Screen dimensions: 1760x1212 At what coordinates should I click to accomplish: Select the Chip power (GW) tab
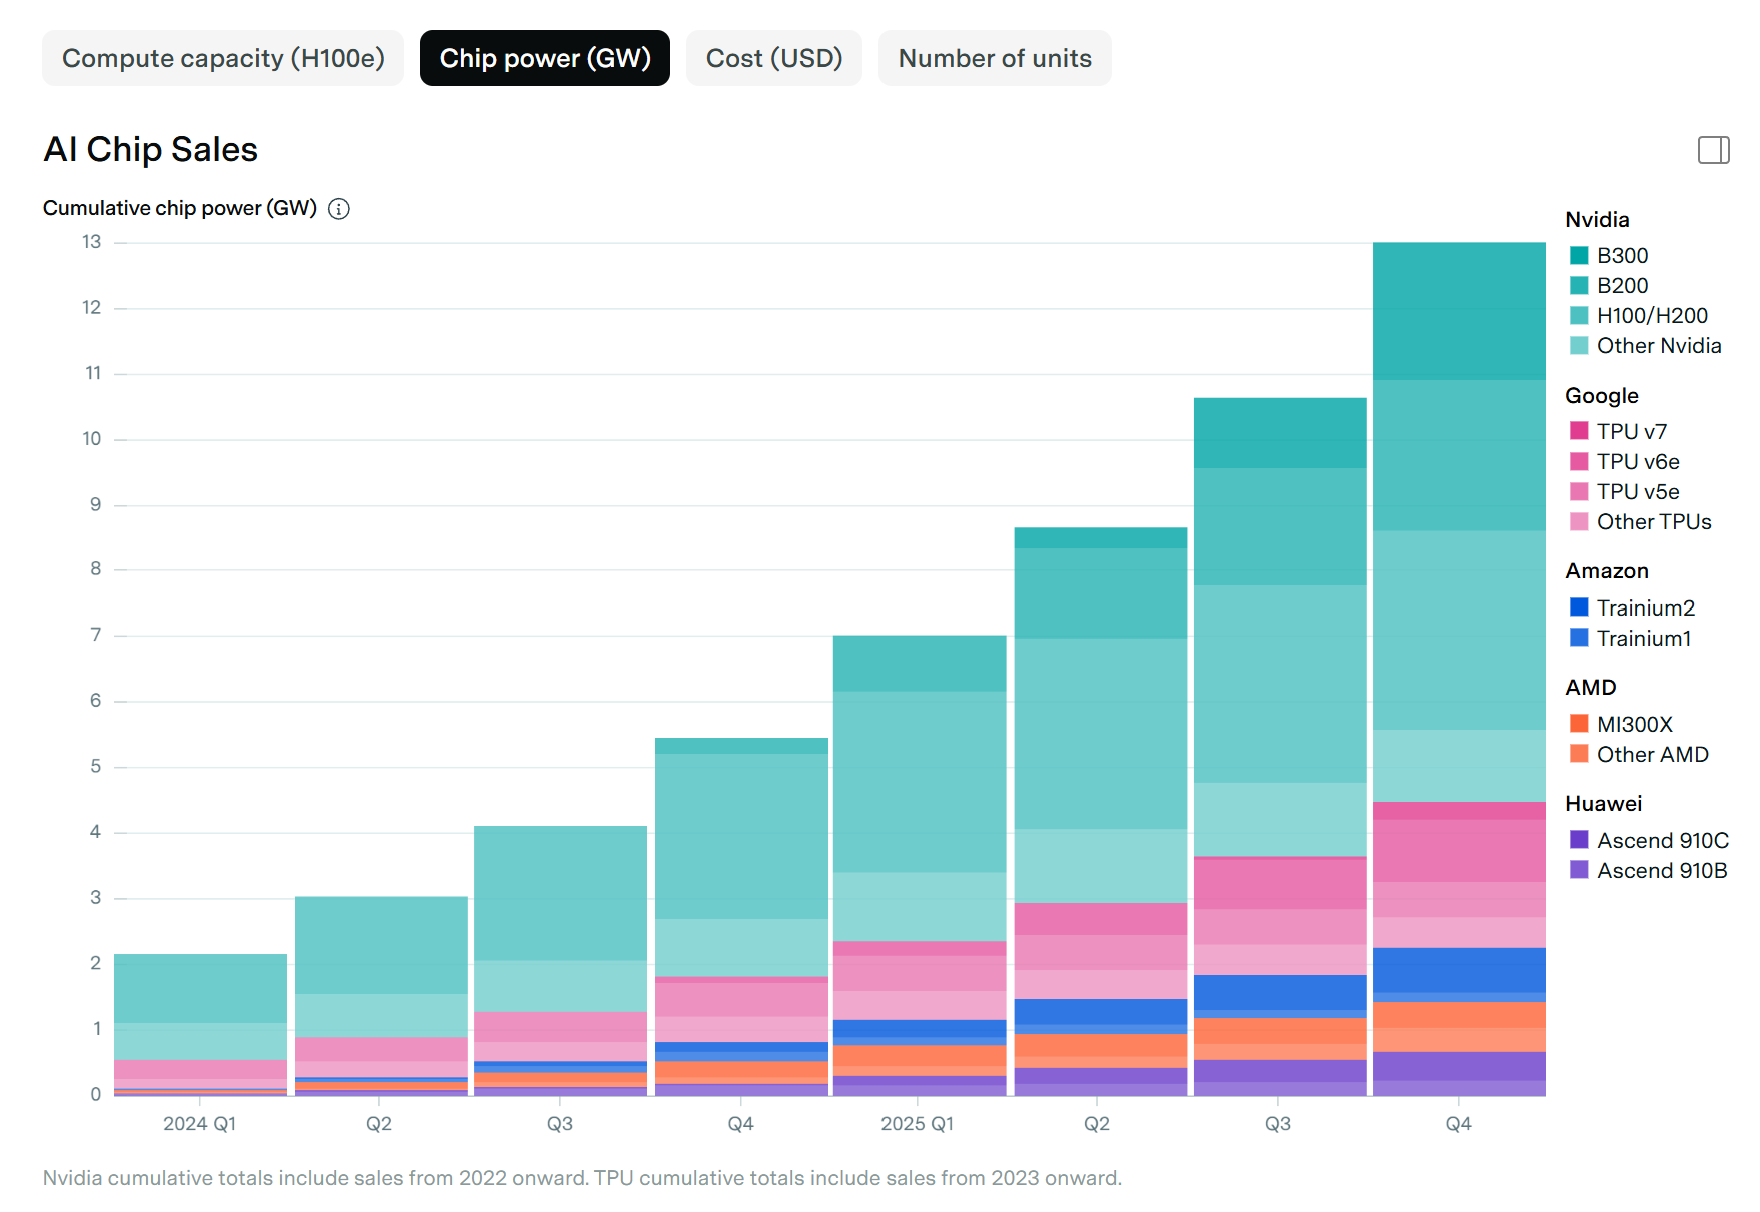click(x=544, y=58)
